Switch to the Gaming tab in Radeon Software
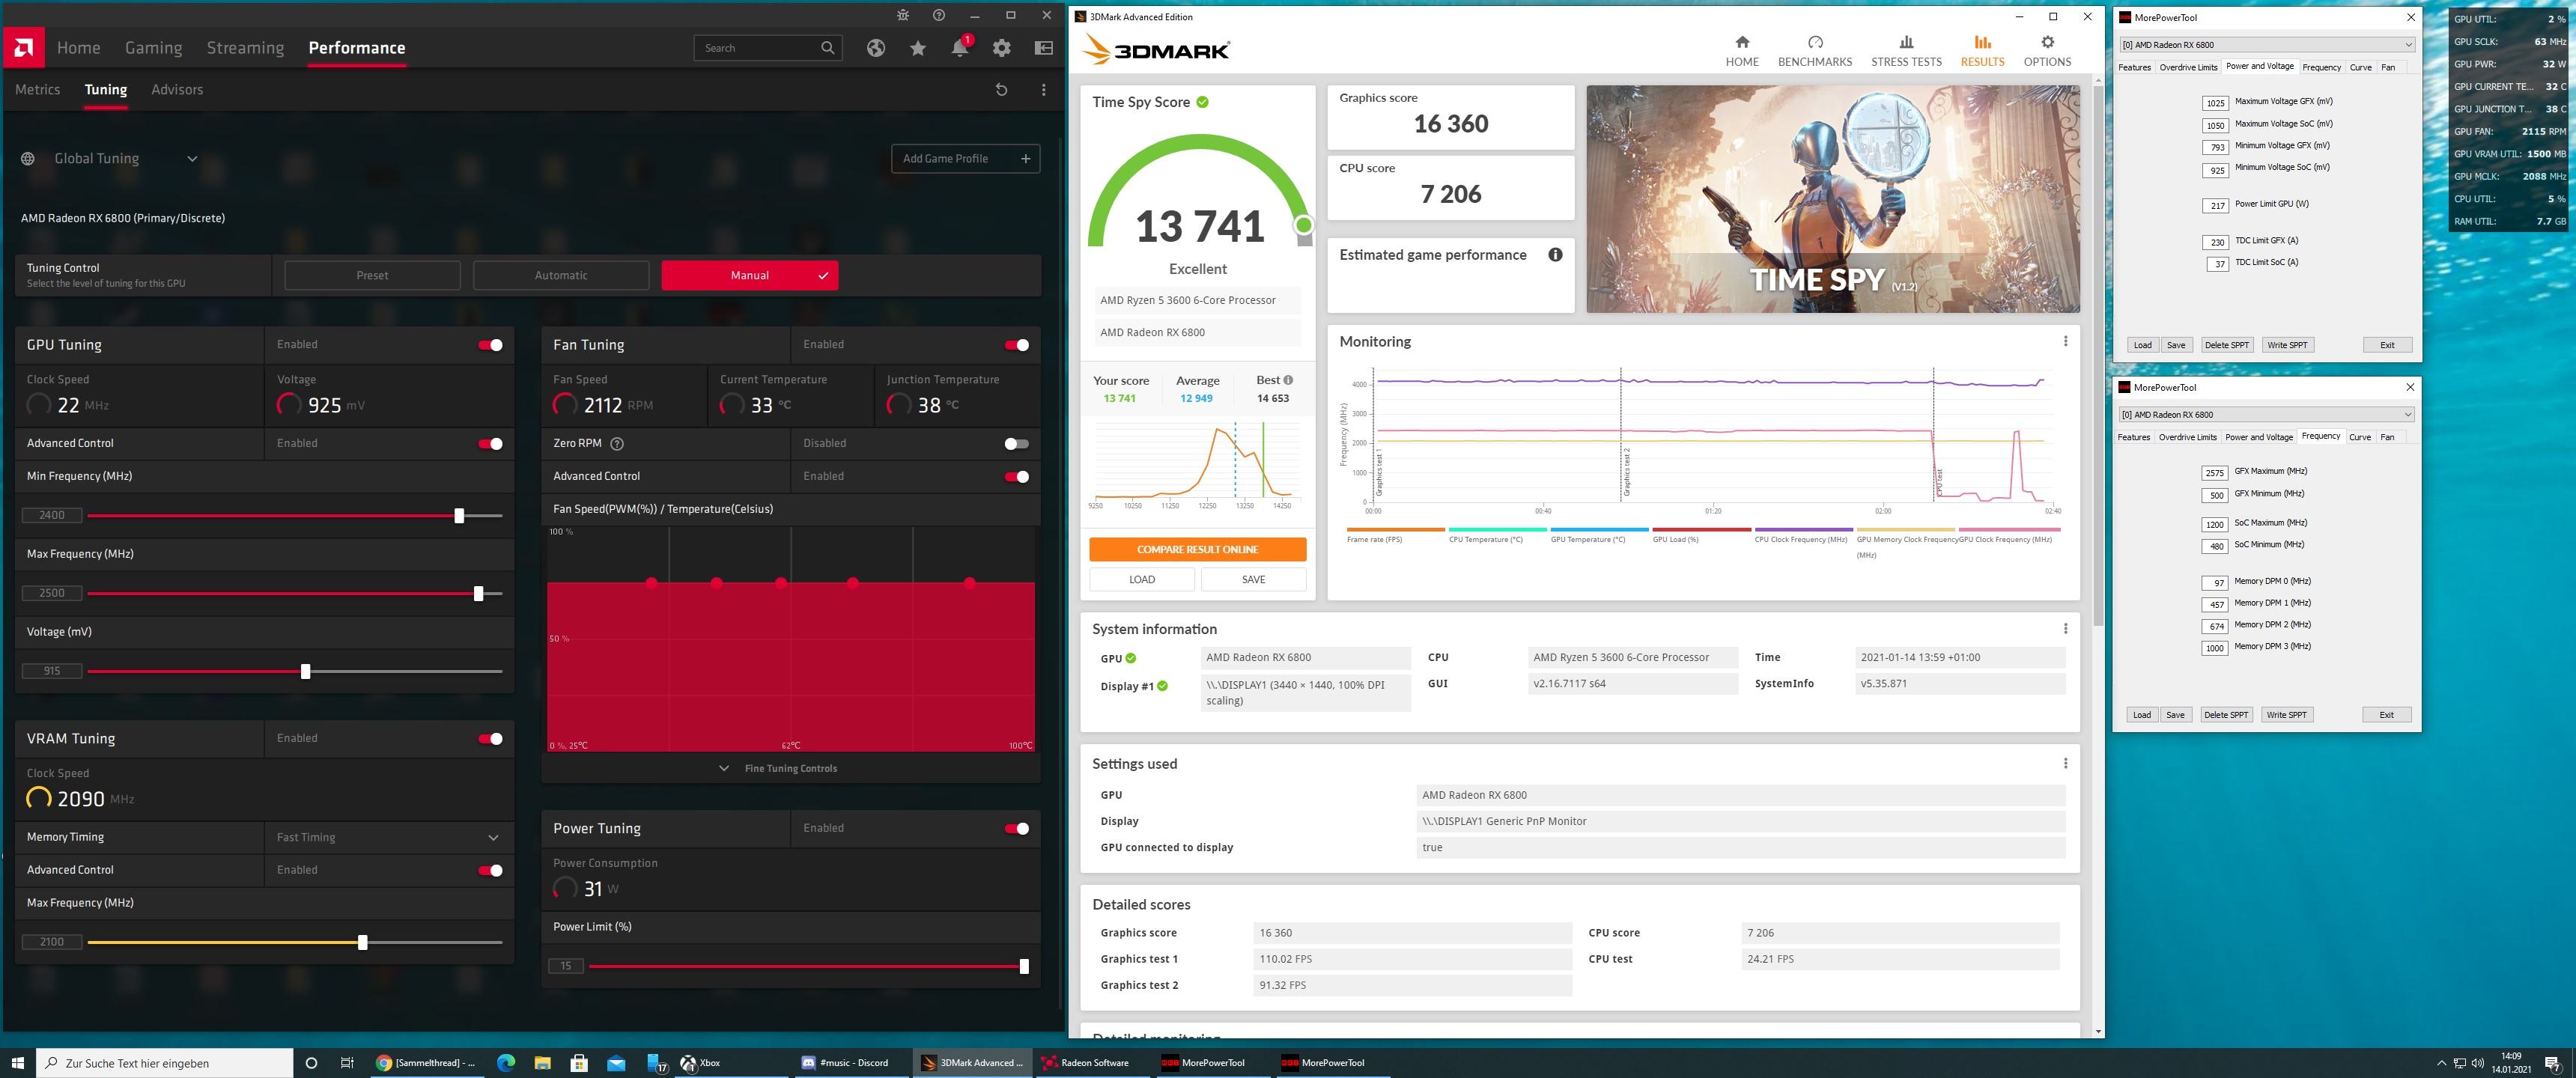The image size is (2576, 1078). (x=153, y=48)
